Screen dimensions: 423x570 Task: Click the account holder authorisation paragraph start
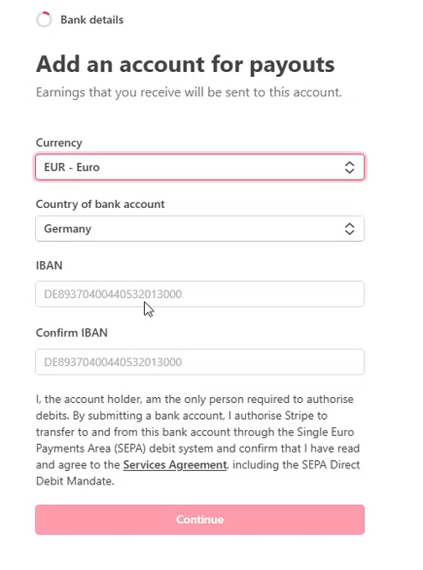click(88, 399)
